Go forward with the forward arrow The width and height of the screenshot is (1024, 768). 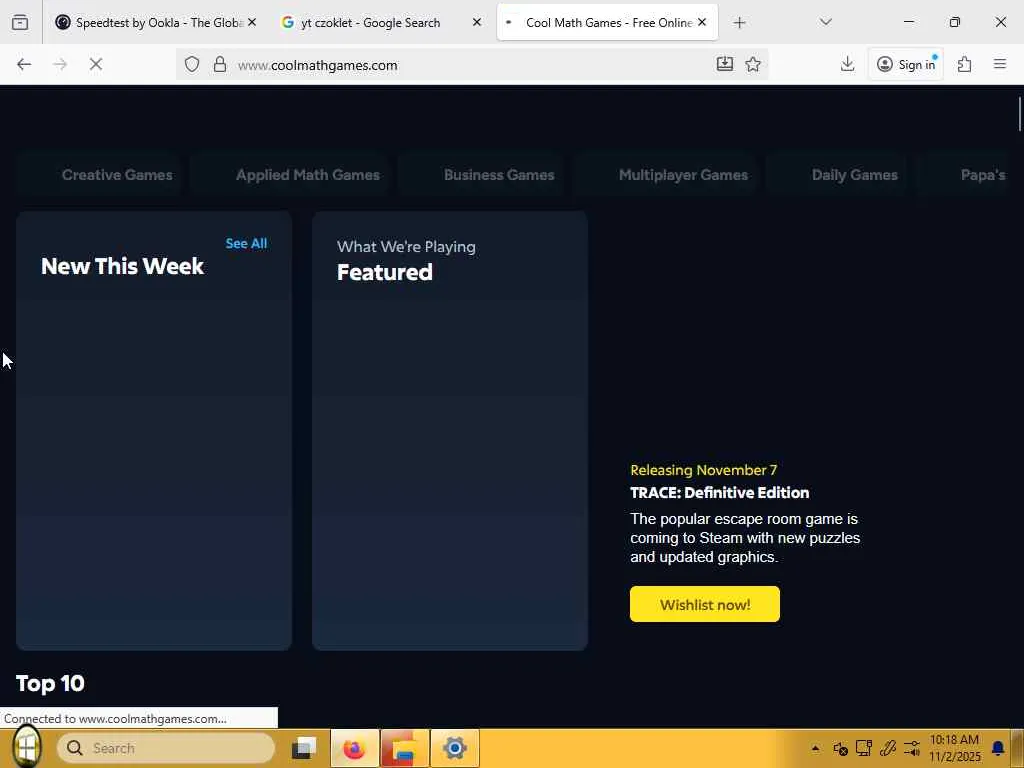point(60,64)
